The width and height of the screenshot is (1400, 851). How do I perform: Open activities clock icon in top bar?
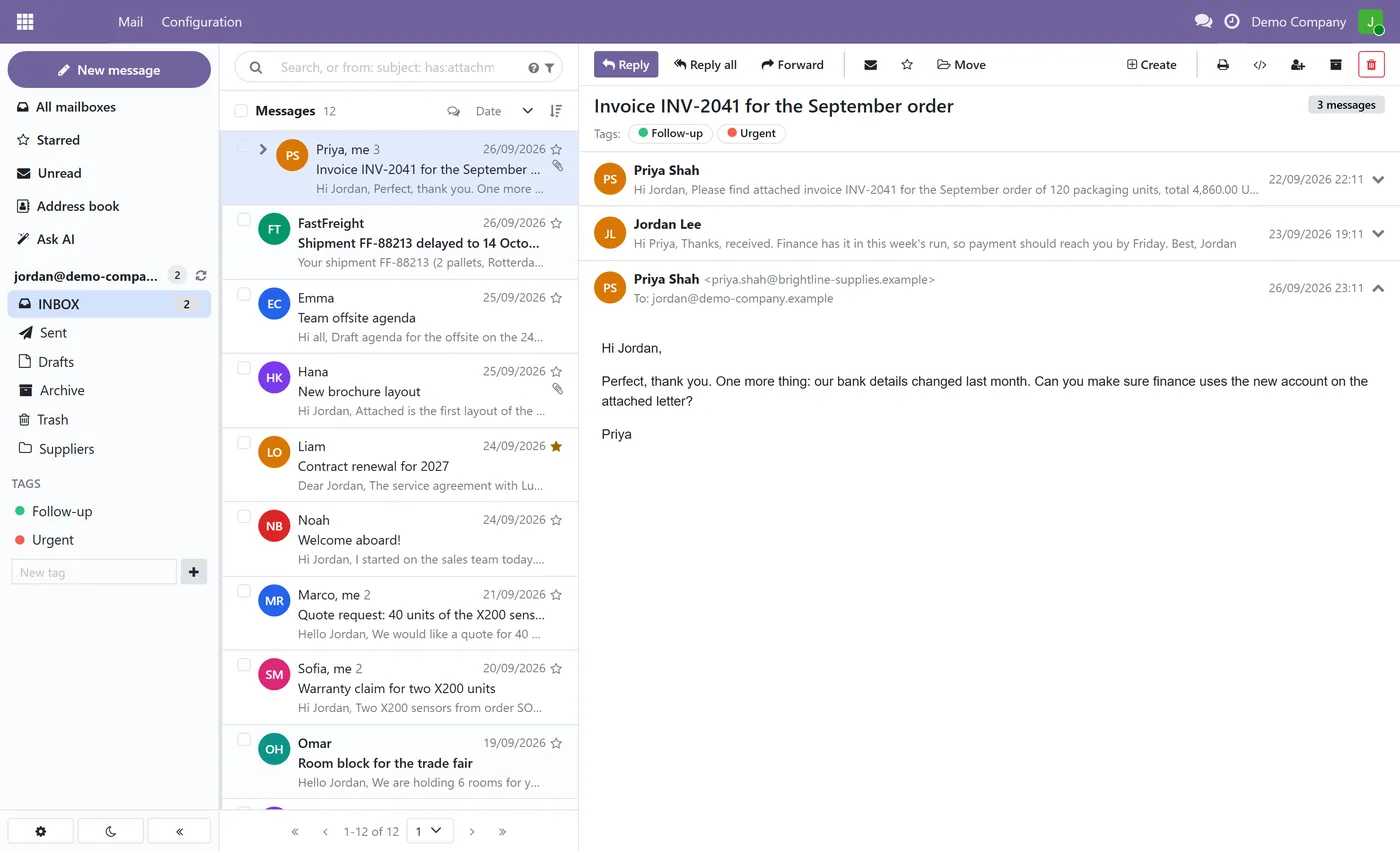click(x=1232, y=21)
